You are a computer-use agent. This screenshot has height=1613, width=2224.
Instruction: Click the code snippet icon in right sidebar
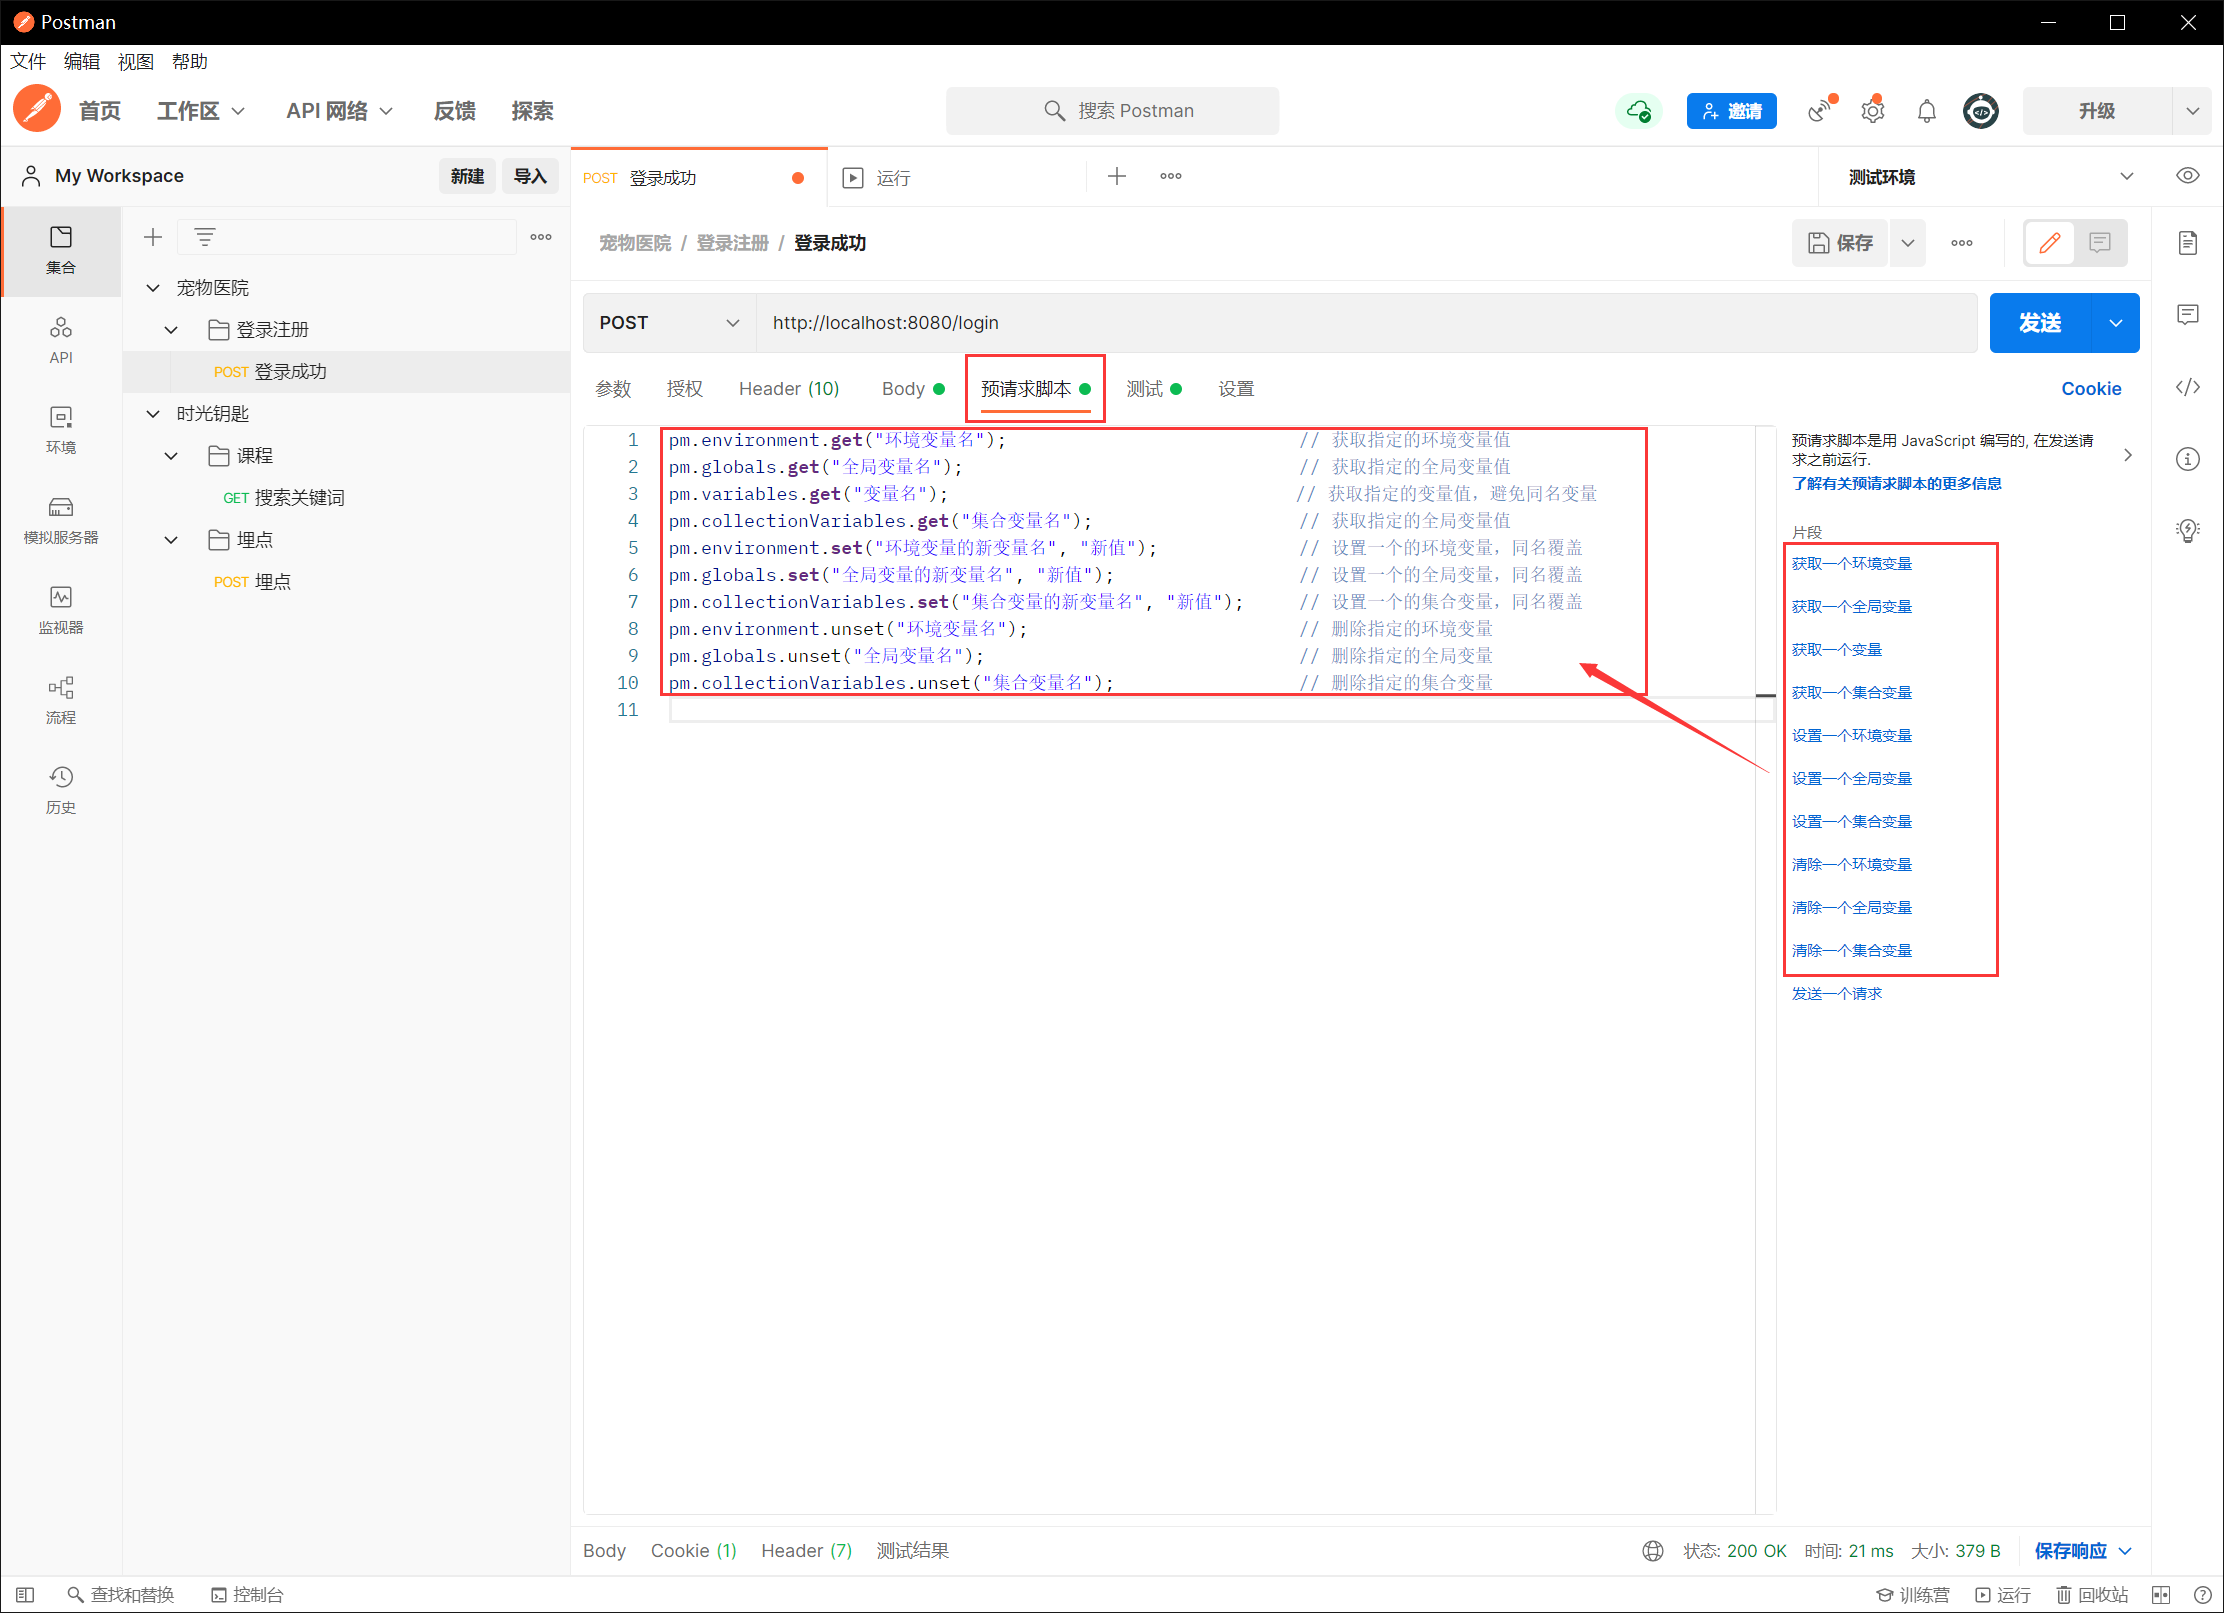pyautogui.click(x=2187, y=387)
